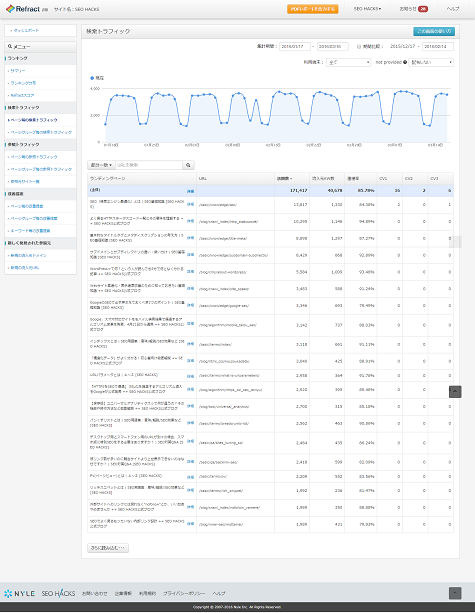Image resolution: width=475 pixels, height=613 pixels.
Task: Open 詳細 for the /basic/knowledge/seo/ row
Action: 190,204
